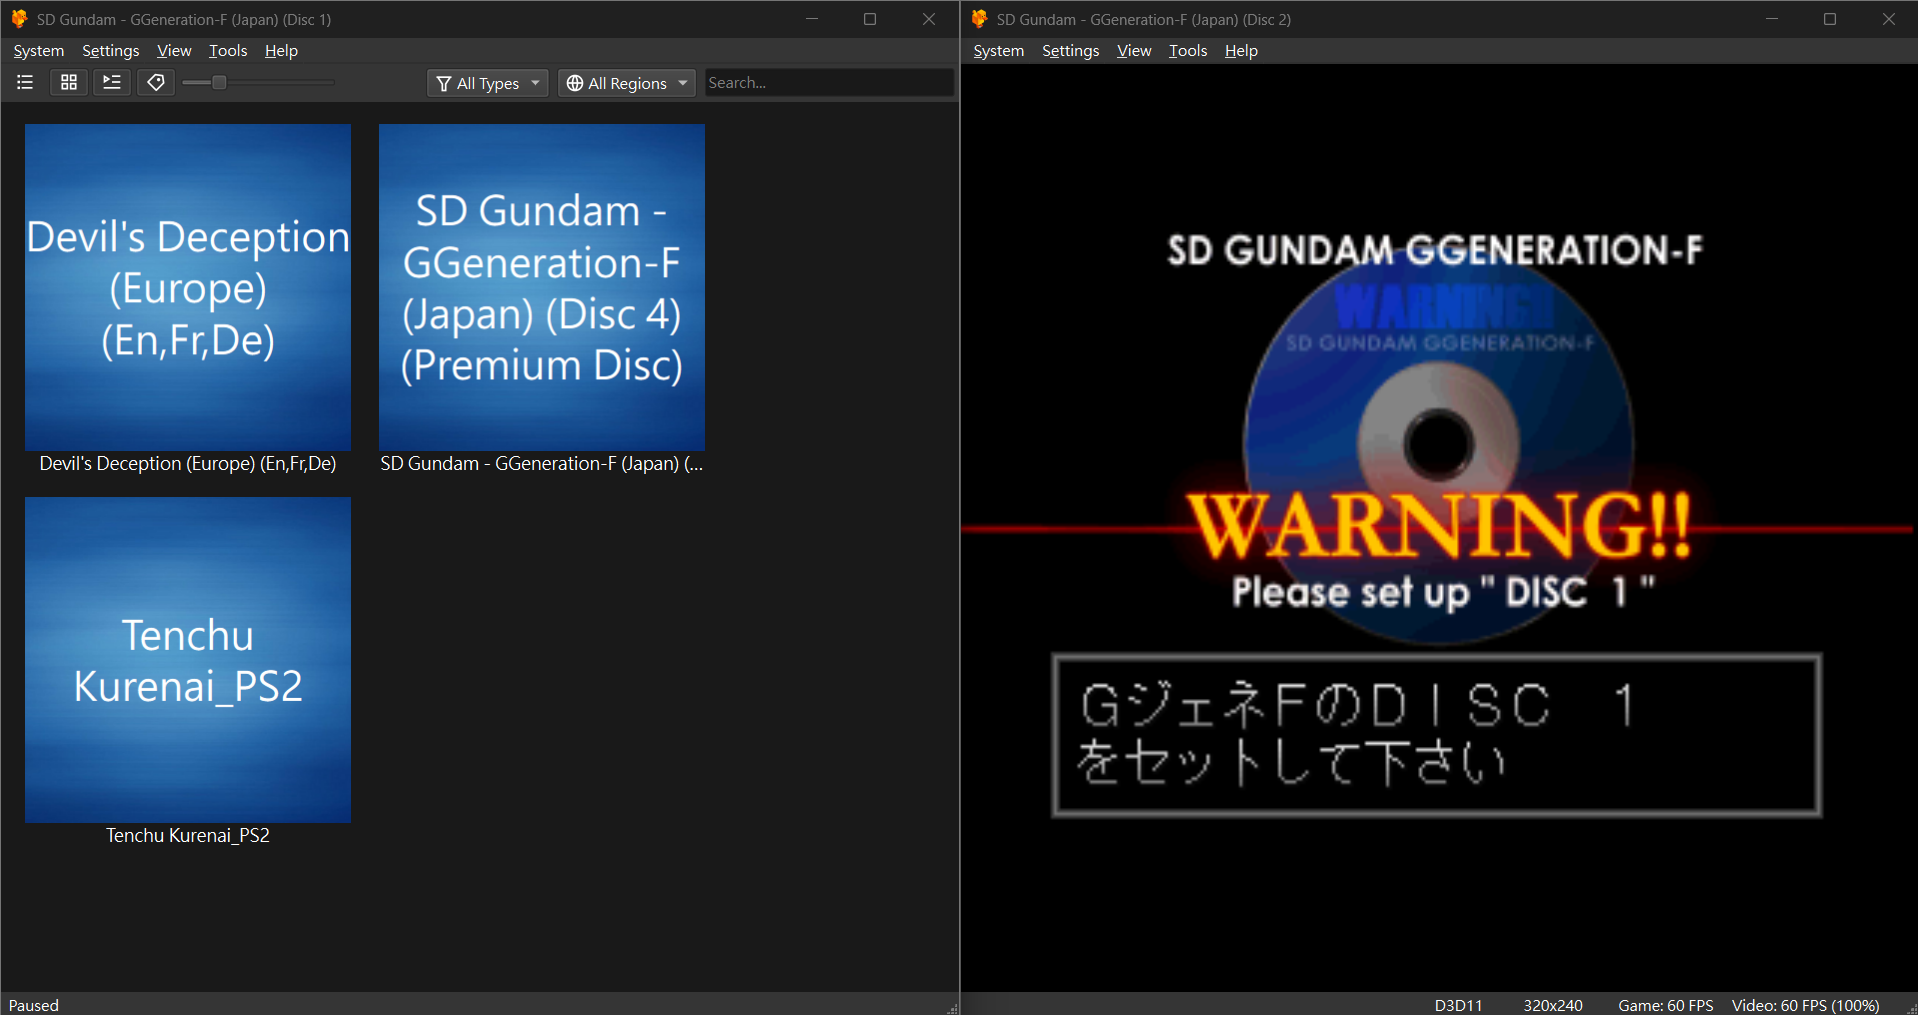This screenshot has height=1015, width=1918.
Task: Open Settings menu in Disc 1 window
Action: (x=111, y=51)
